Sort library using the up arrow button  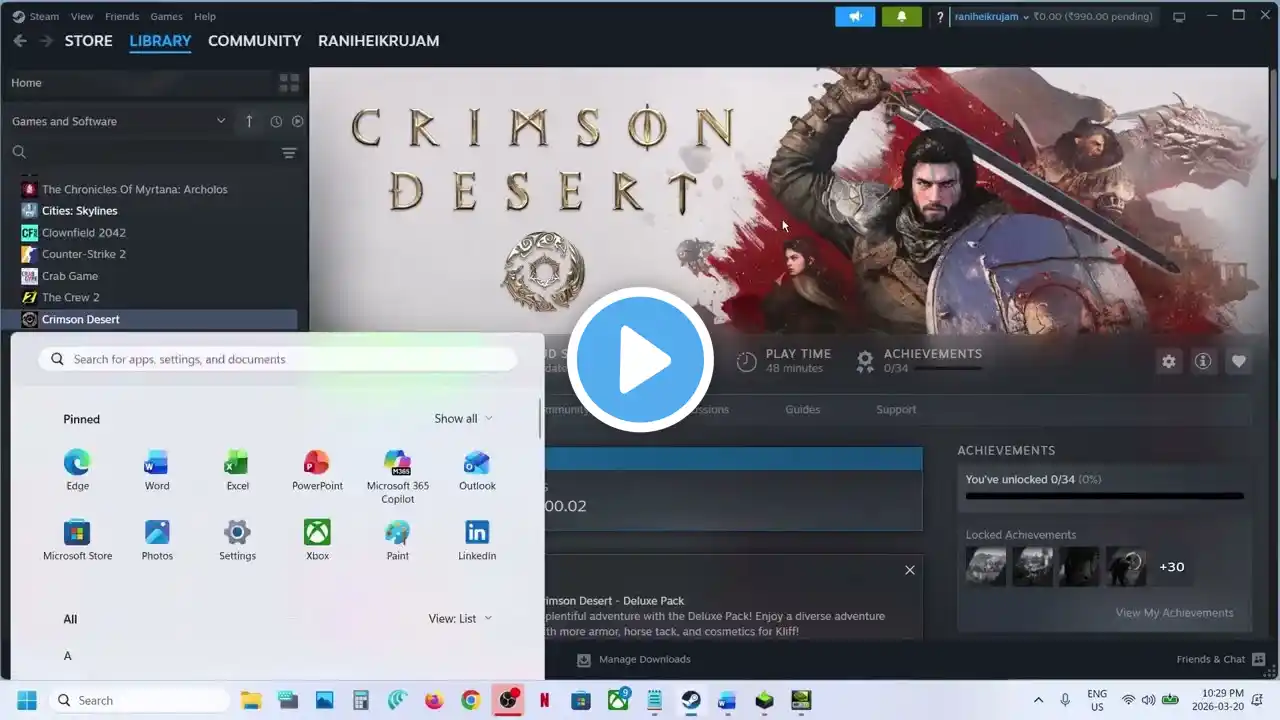(249, 121)
